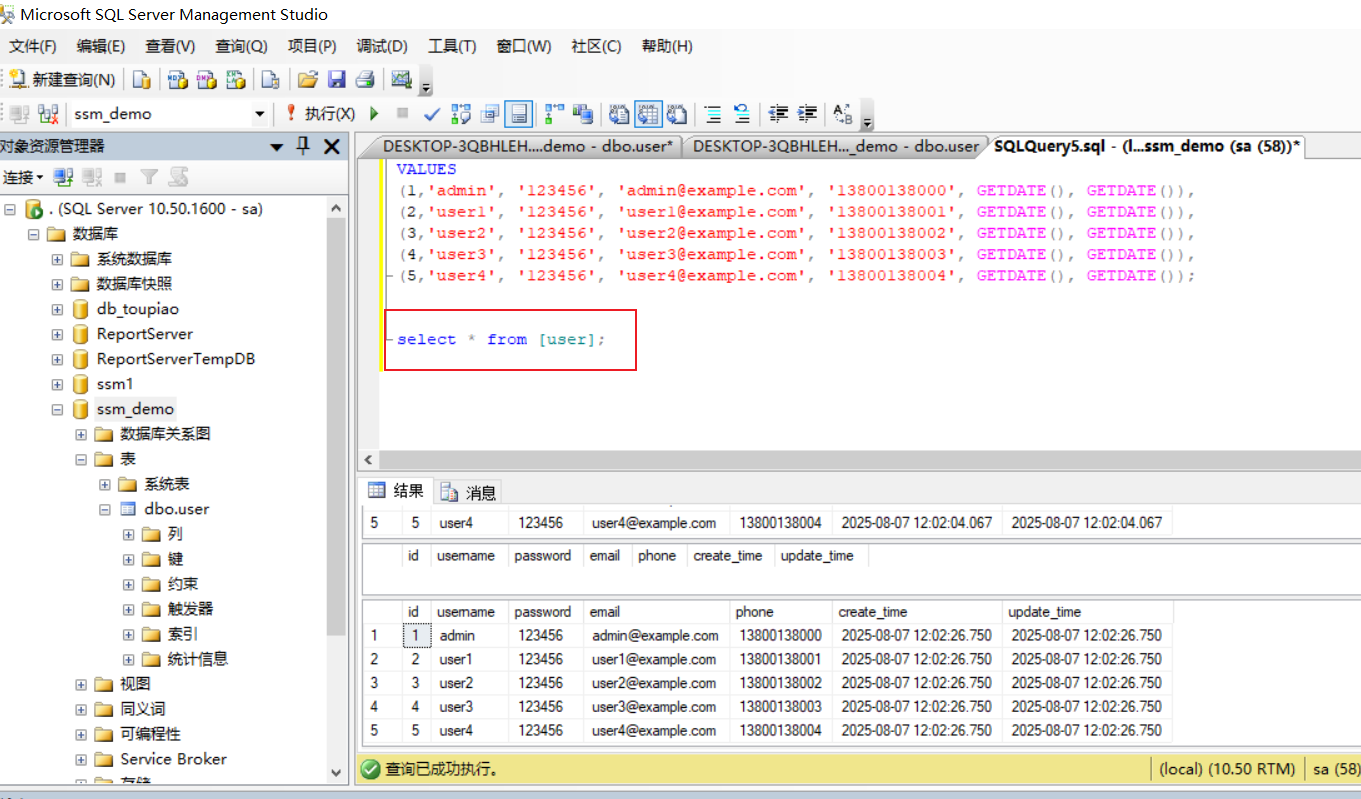
Task: Open Object Explorer window position arrow
Action: [278, 147]
